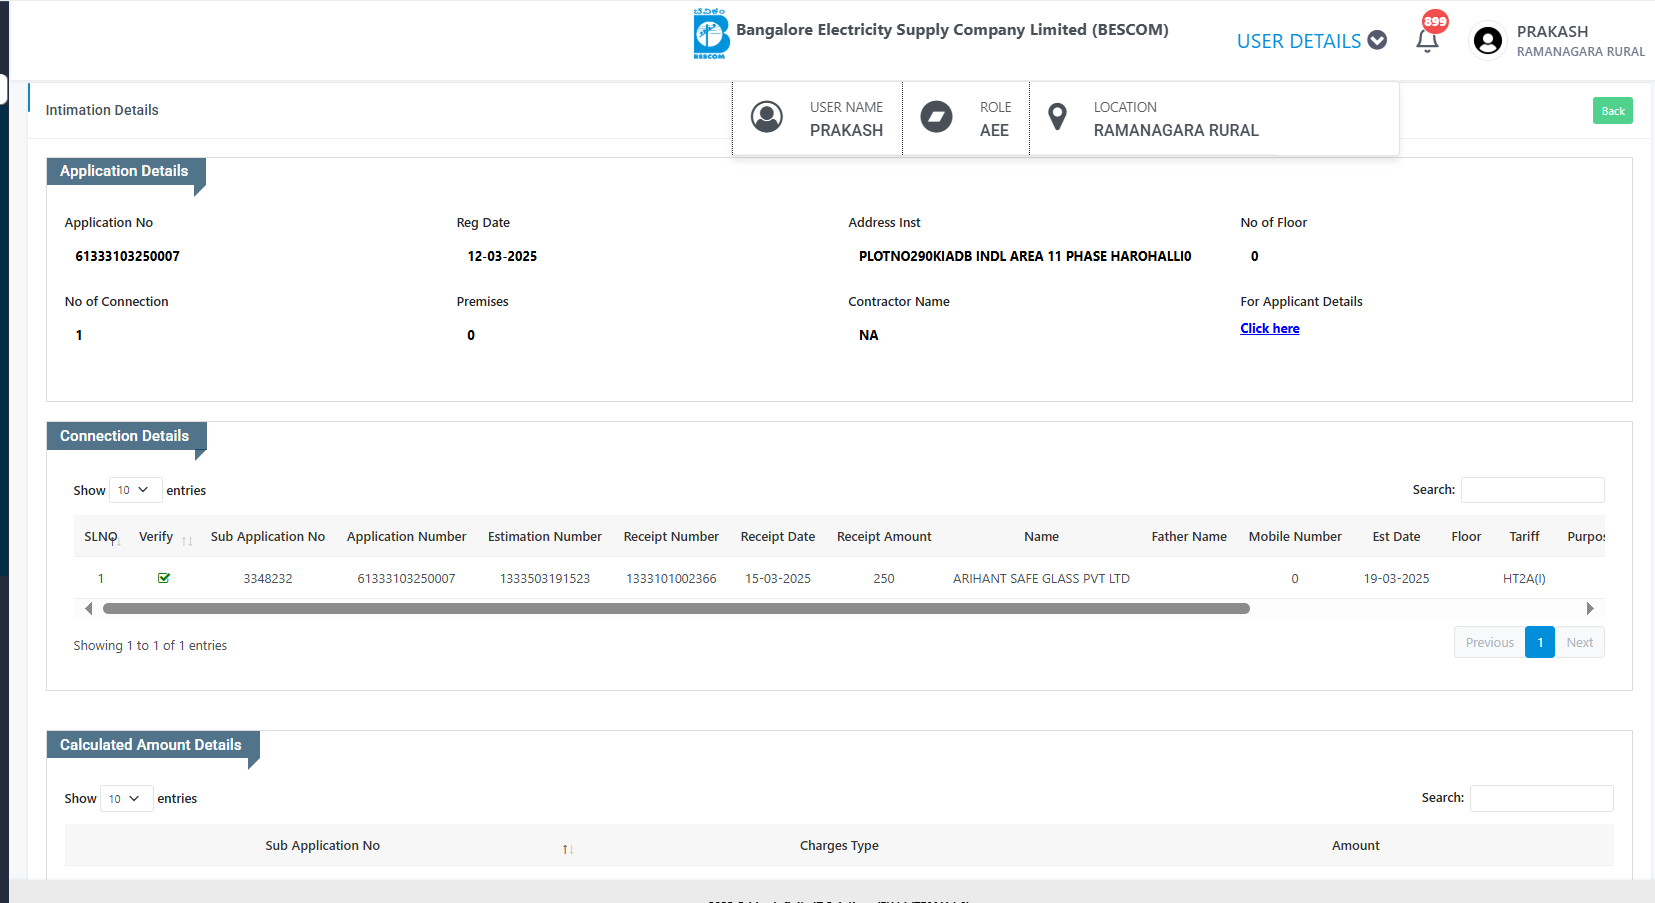Sort by the Verify column arrows

pyautogui.click(x=187, y=539)
